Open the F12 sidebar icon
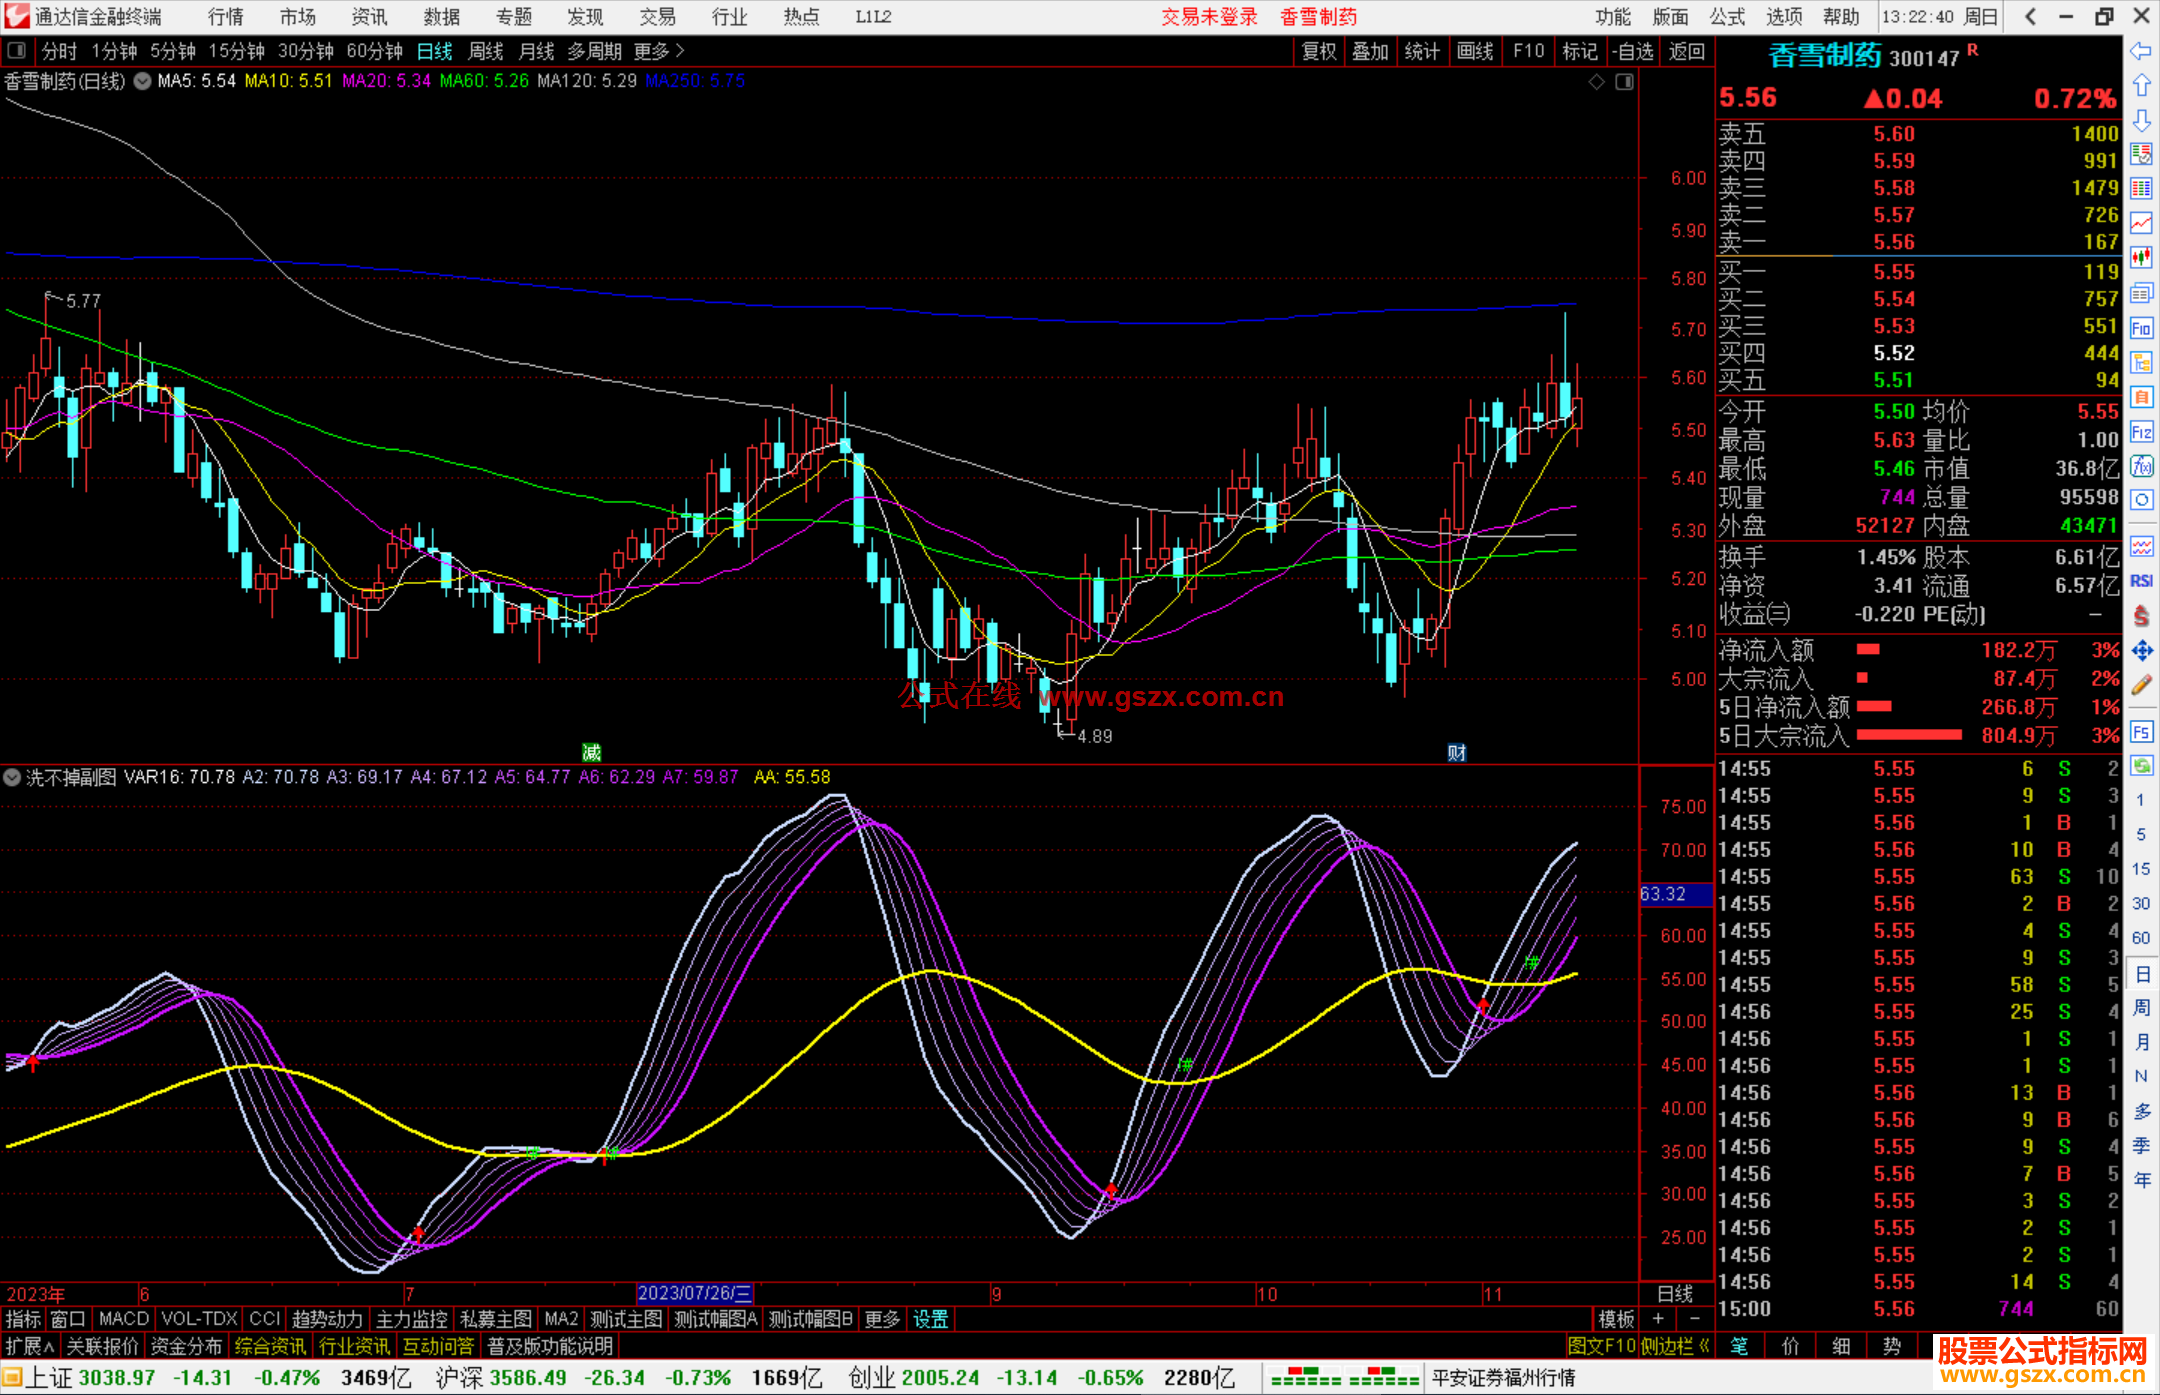The height and width of the screenshot is (1395, 2160). (x=2141, y=432)
